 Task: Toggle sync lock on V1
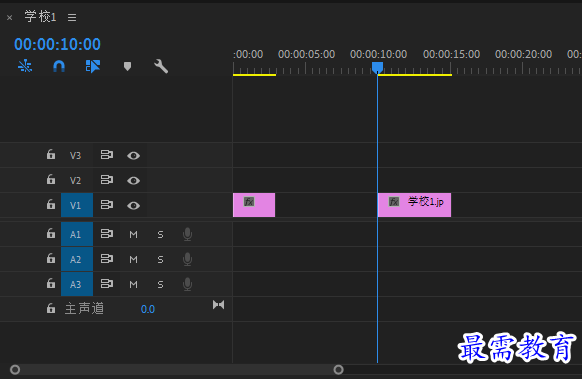pyautogui.click(x=107, y=205)
